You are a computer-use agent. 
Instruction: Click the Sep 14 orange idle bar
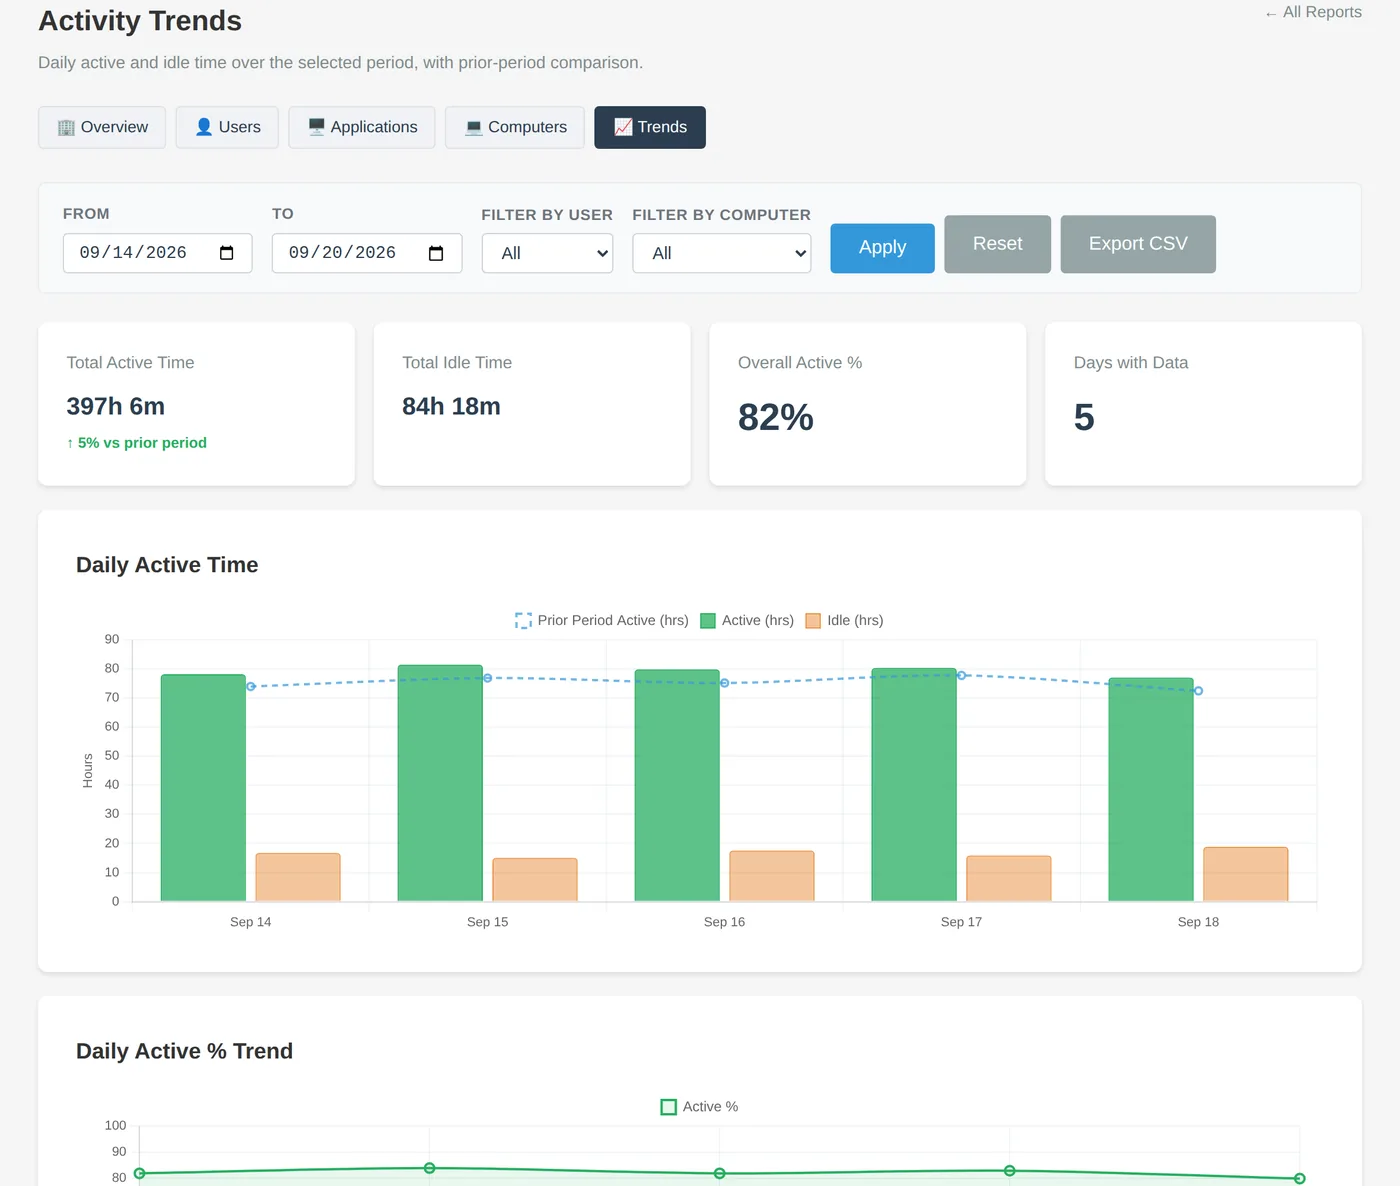298,877
